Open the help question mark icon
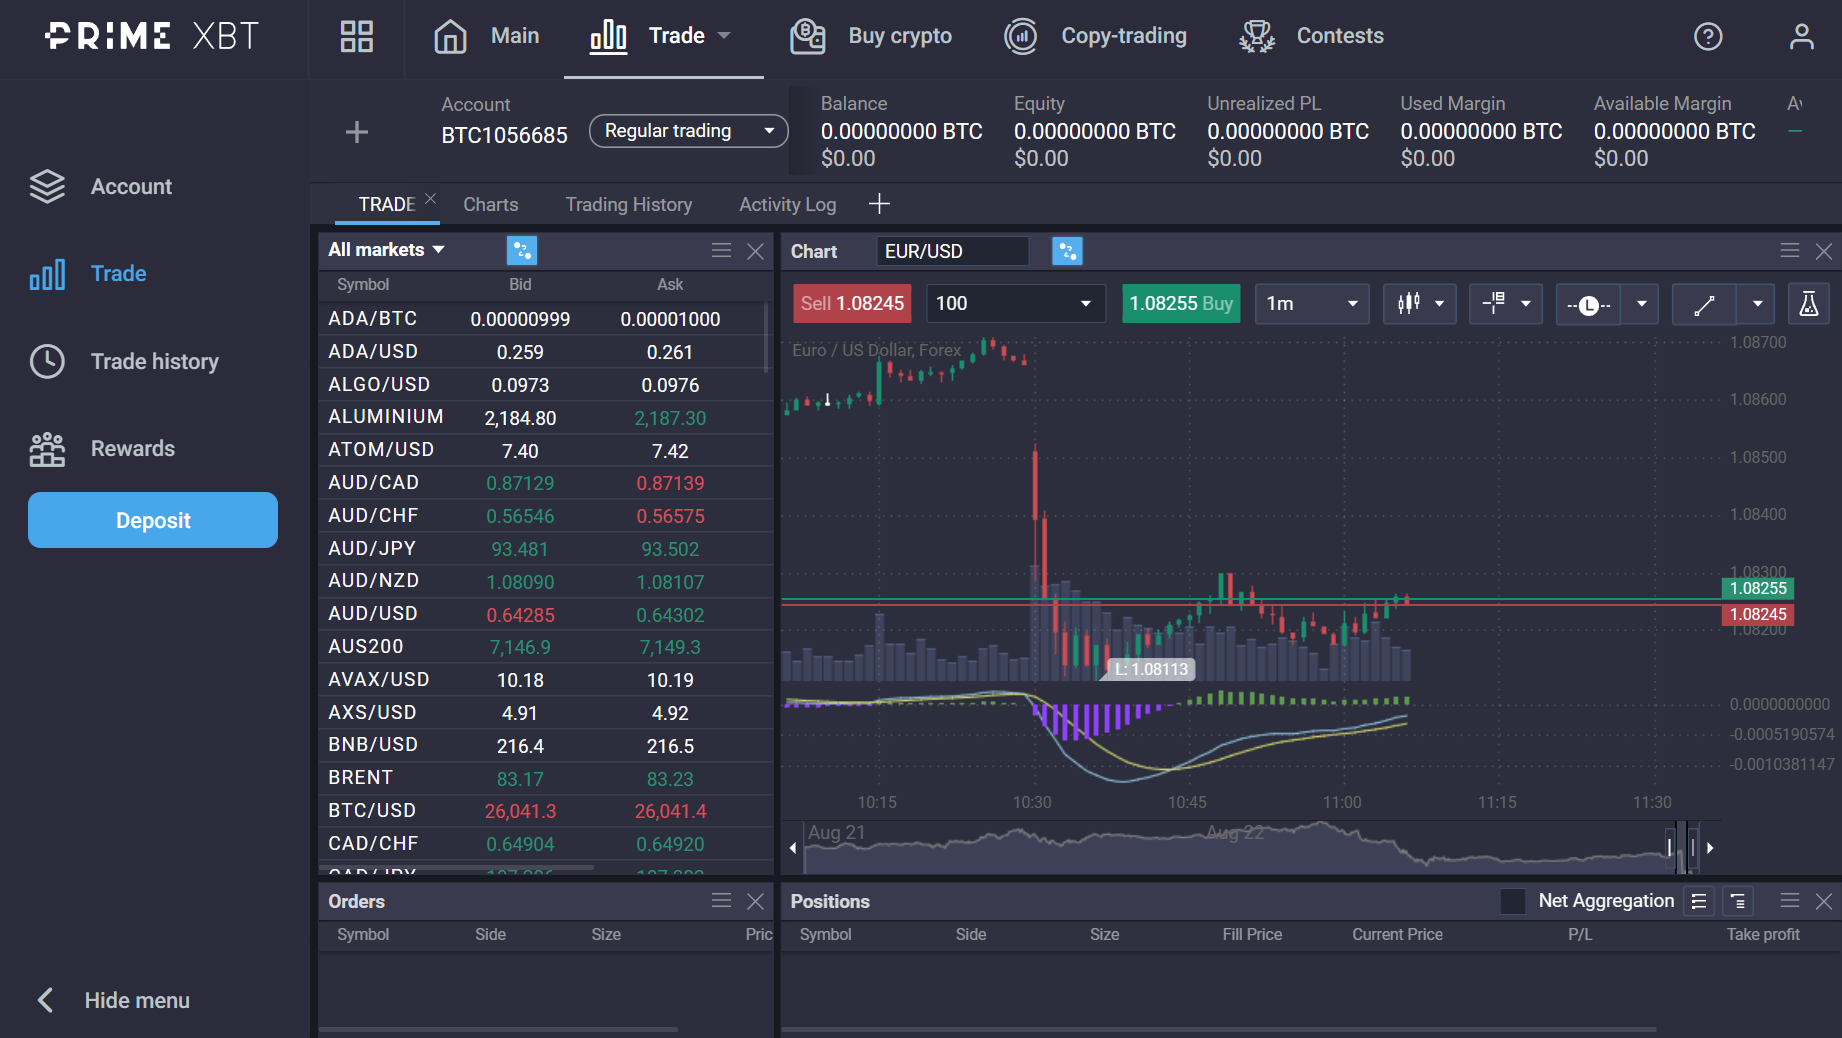Screen dimensions: 1842x1038 [x=1708, y=37]
